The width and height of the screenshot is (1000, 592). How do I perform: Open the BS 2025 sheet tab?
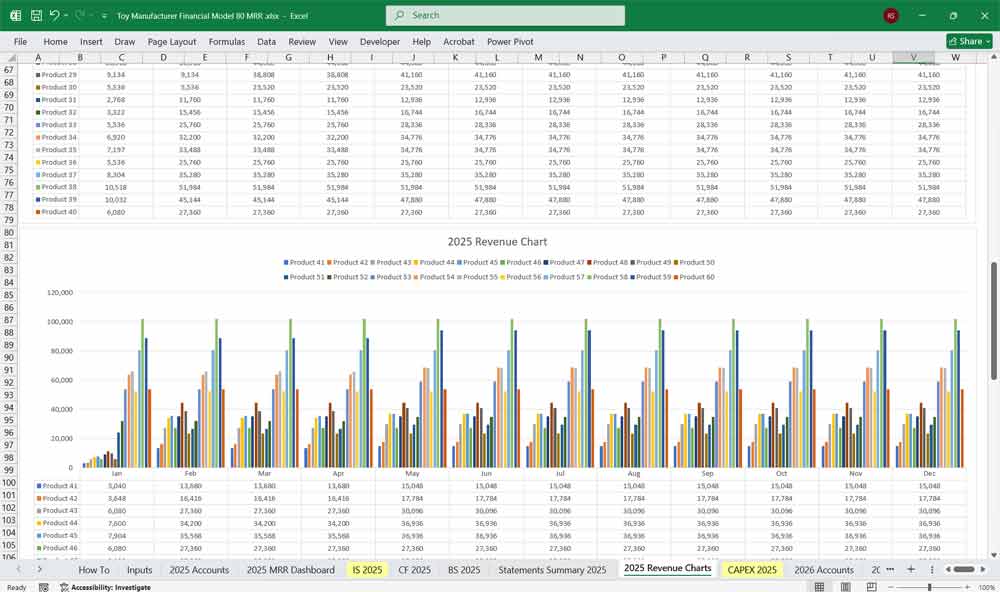(x=464, y=570)
